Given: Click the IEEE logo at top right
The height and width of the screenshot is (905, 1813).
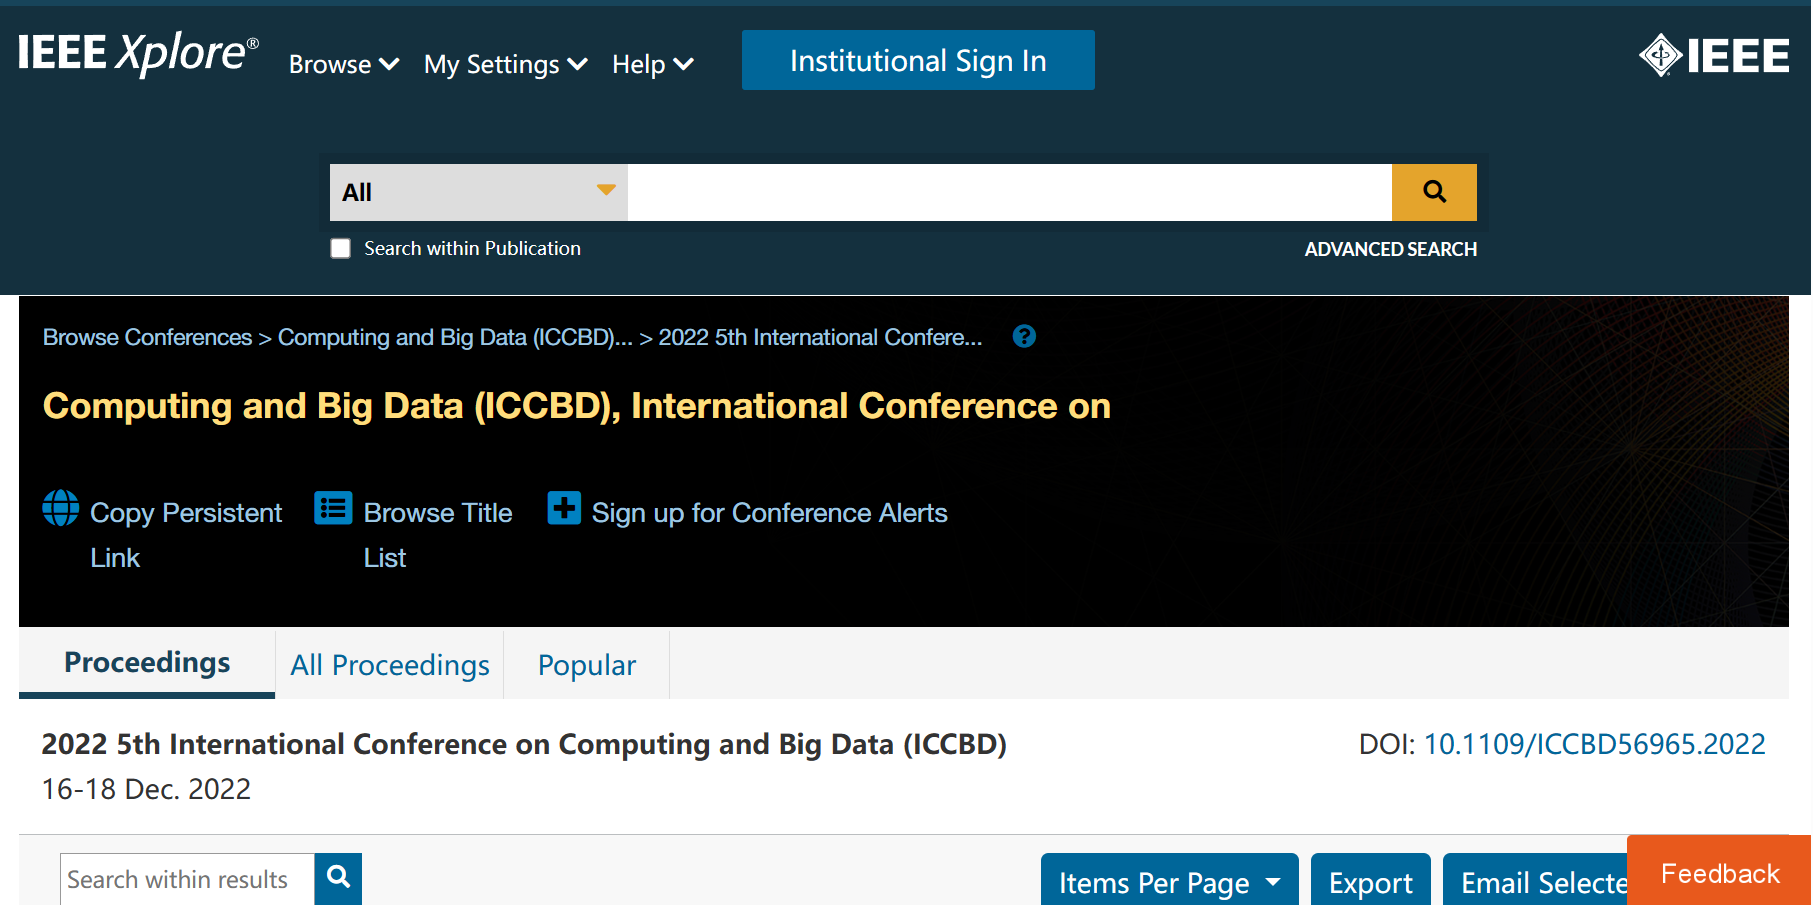Looking at the screenshot, I should pyautogui.click(x=1714, y=55).
